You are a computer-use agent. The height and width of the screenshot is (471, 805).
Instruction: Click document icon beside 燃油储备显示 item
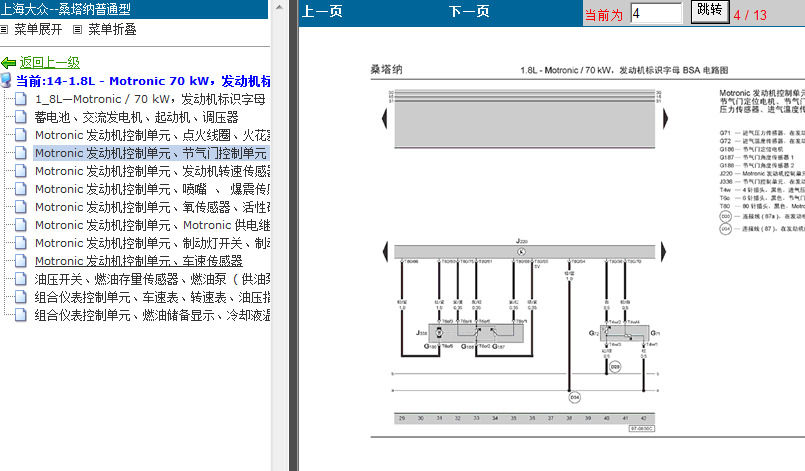pos(21,314)
